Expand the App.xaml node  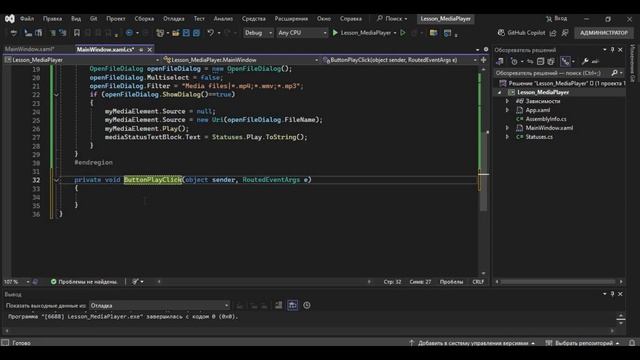pos(507,110)
